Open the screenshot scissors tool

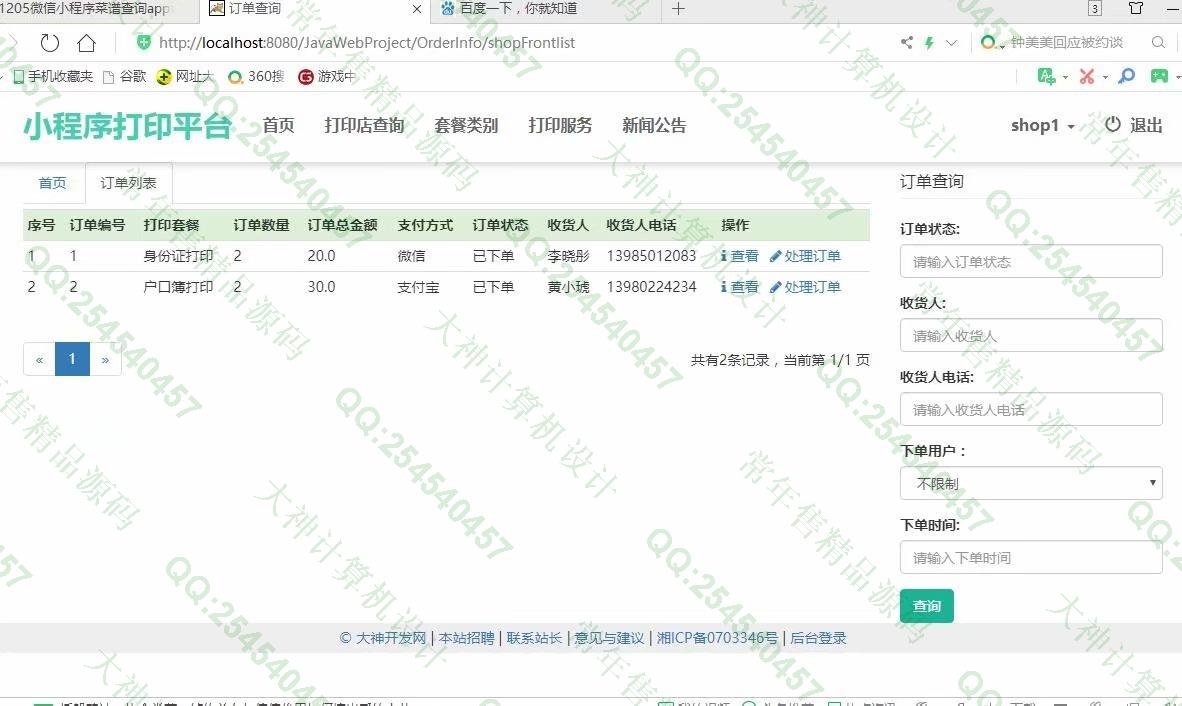(1086, 76)
